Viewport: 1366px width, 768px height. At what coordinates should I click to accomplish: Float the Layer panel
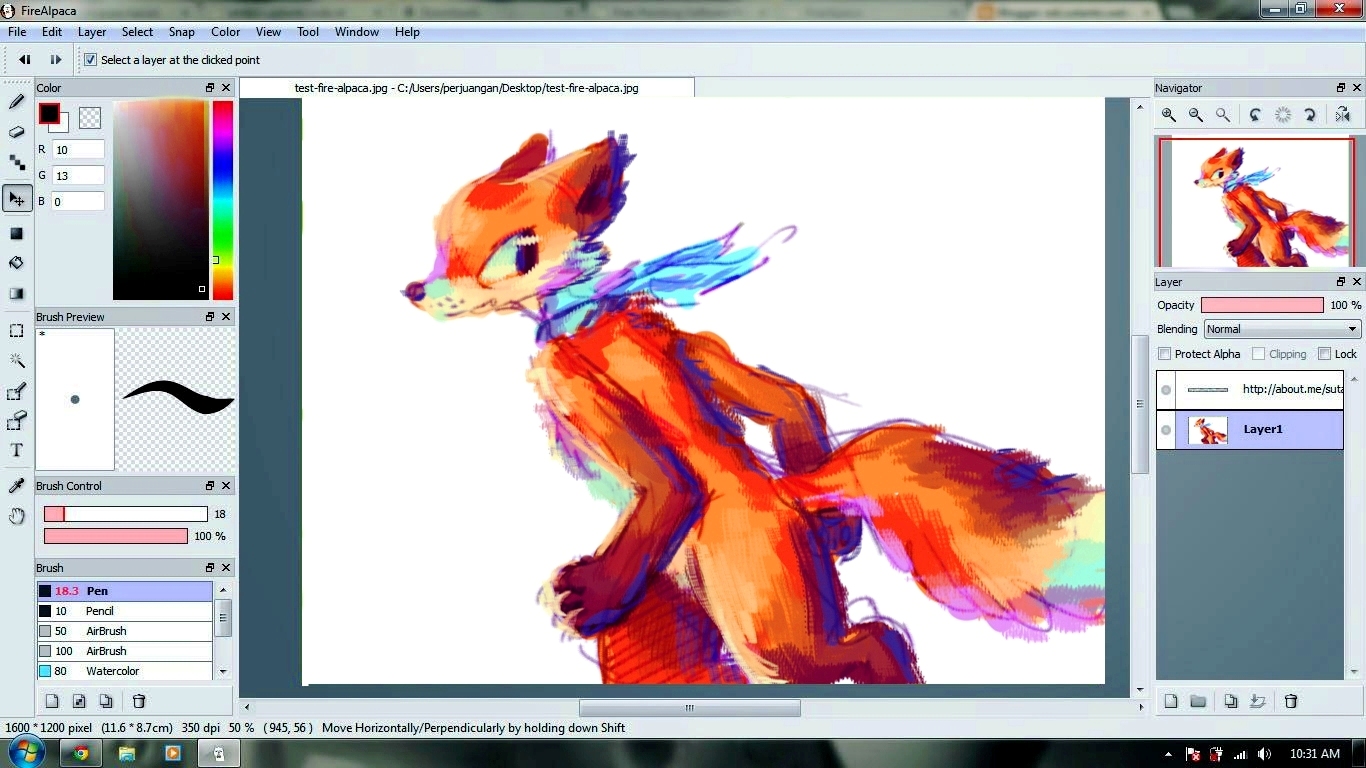tap(1341, 282)
